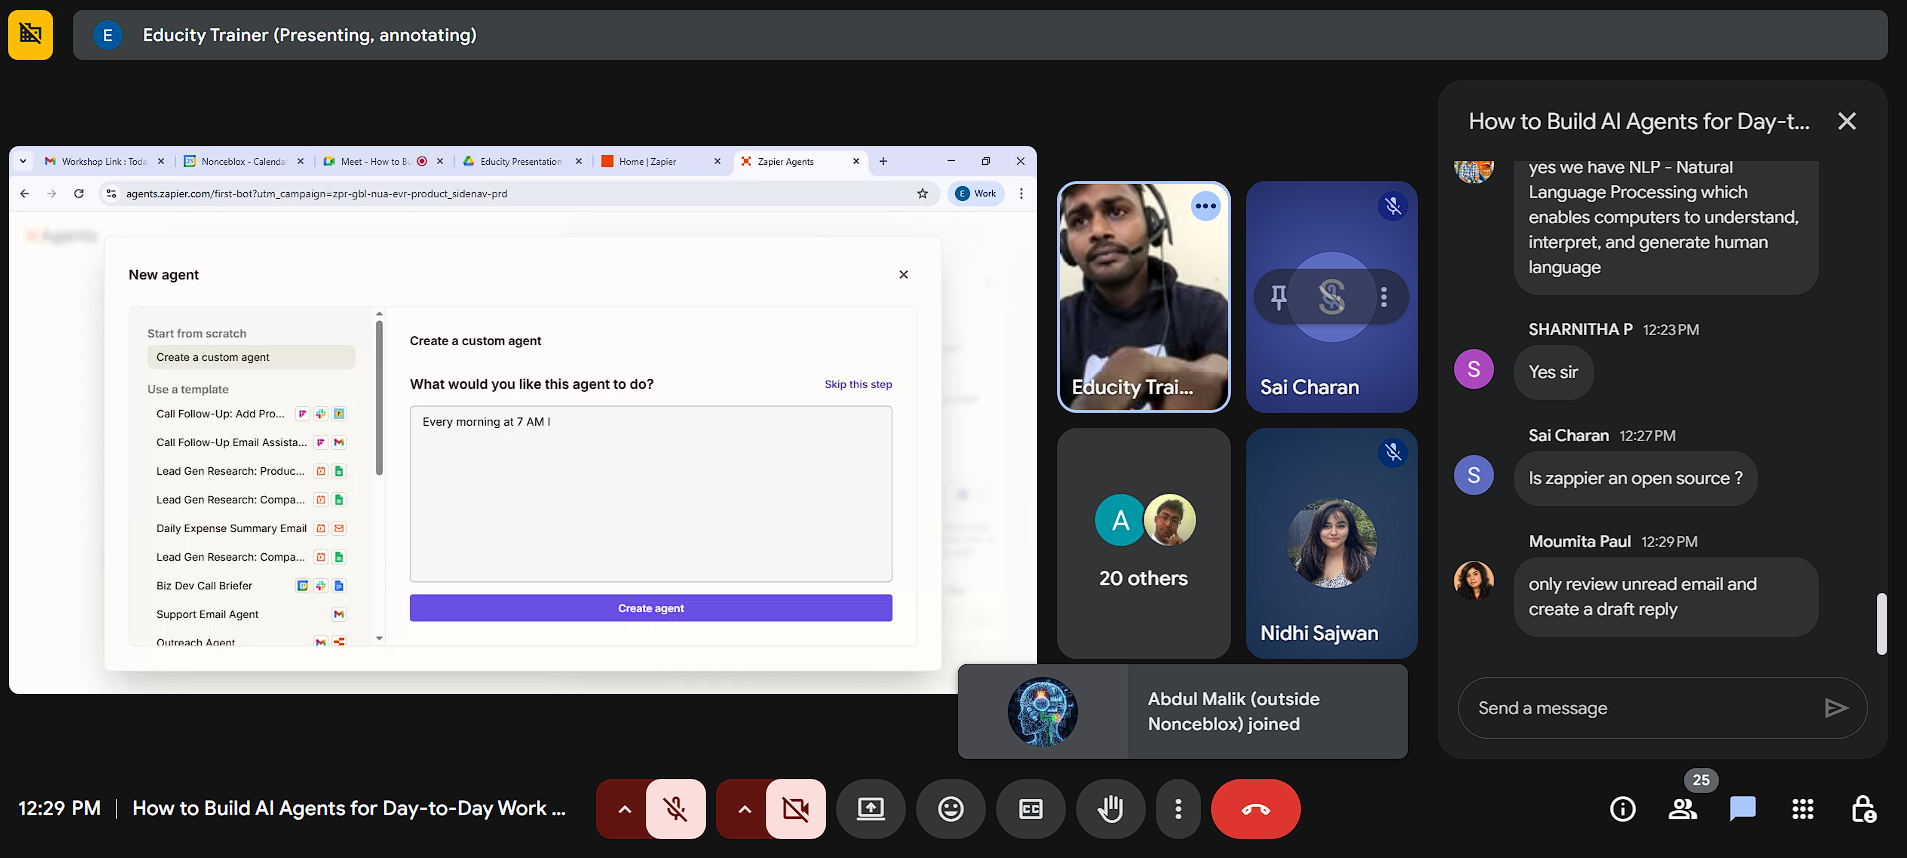Click the site info icon in address bar
This screenshot has width=1907, height=858.
point(111,193)
